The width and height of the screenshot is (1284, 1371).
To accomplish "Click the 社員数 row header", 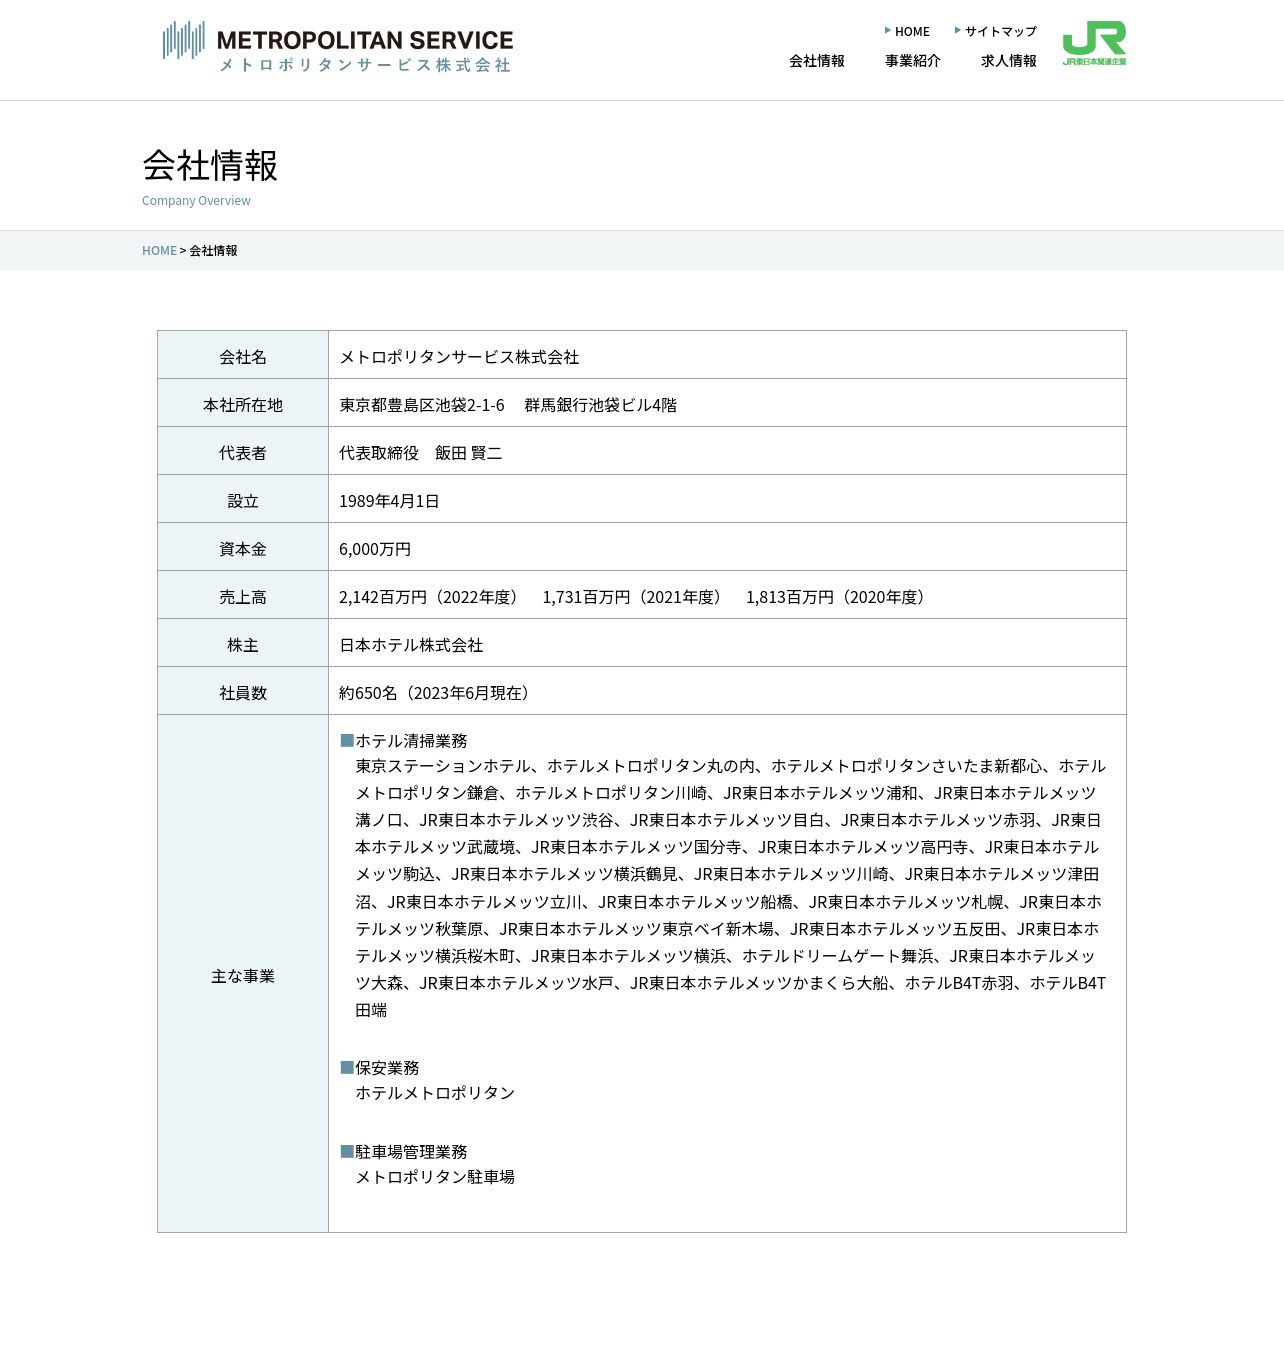I will click(243, 691).
